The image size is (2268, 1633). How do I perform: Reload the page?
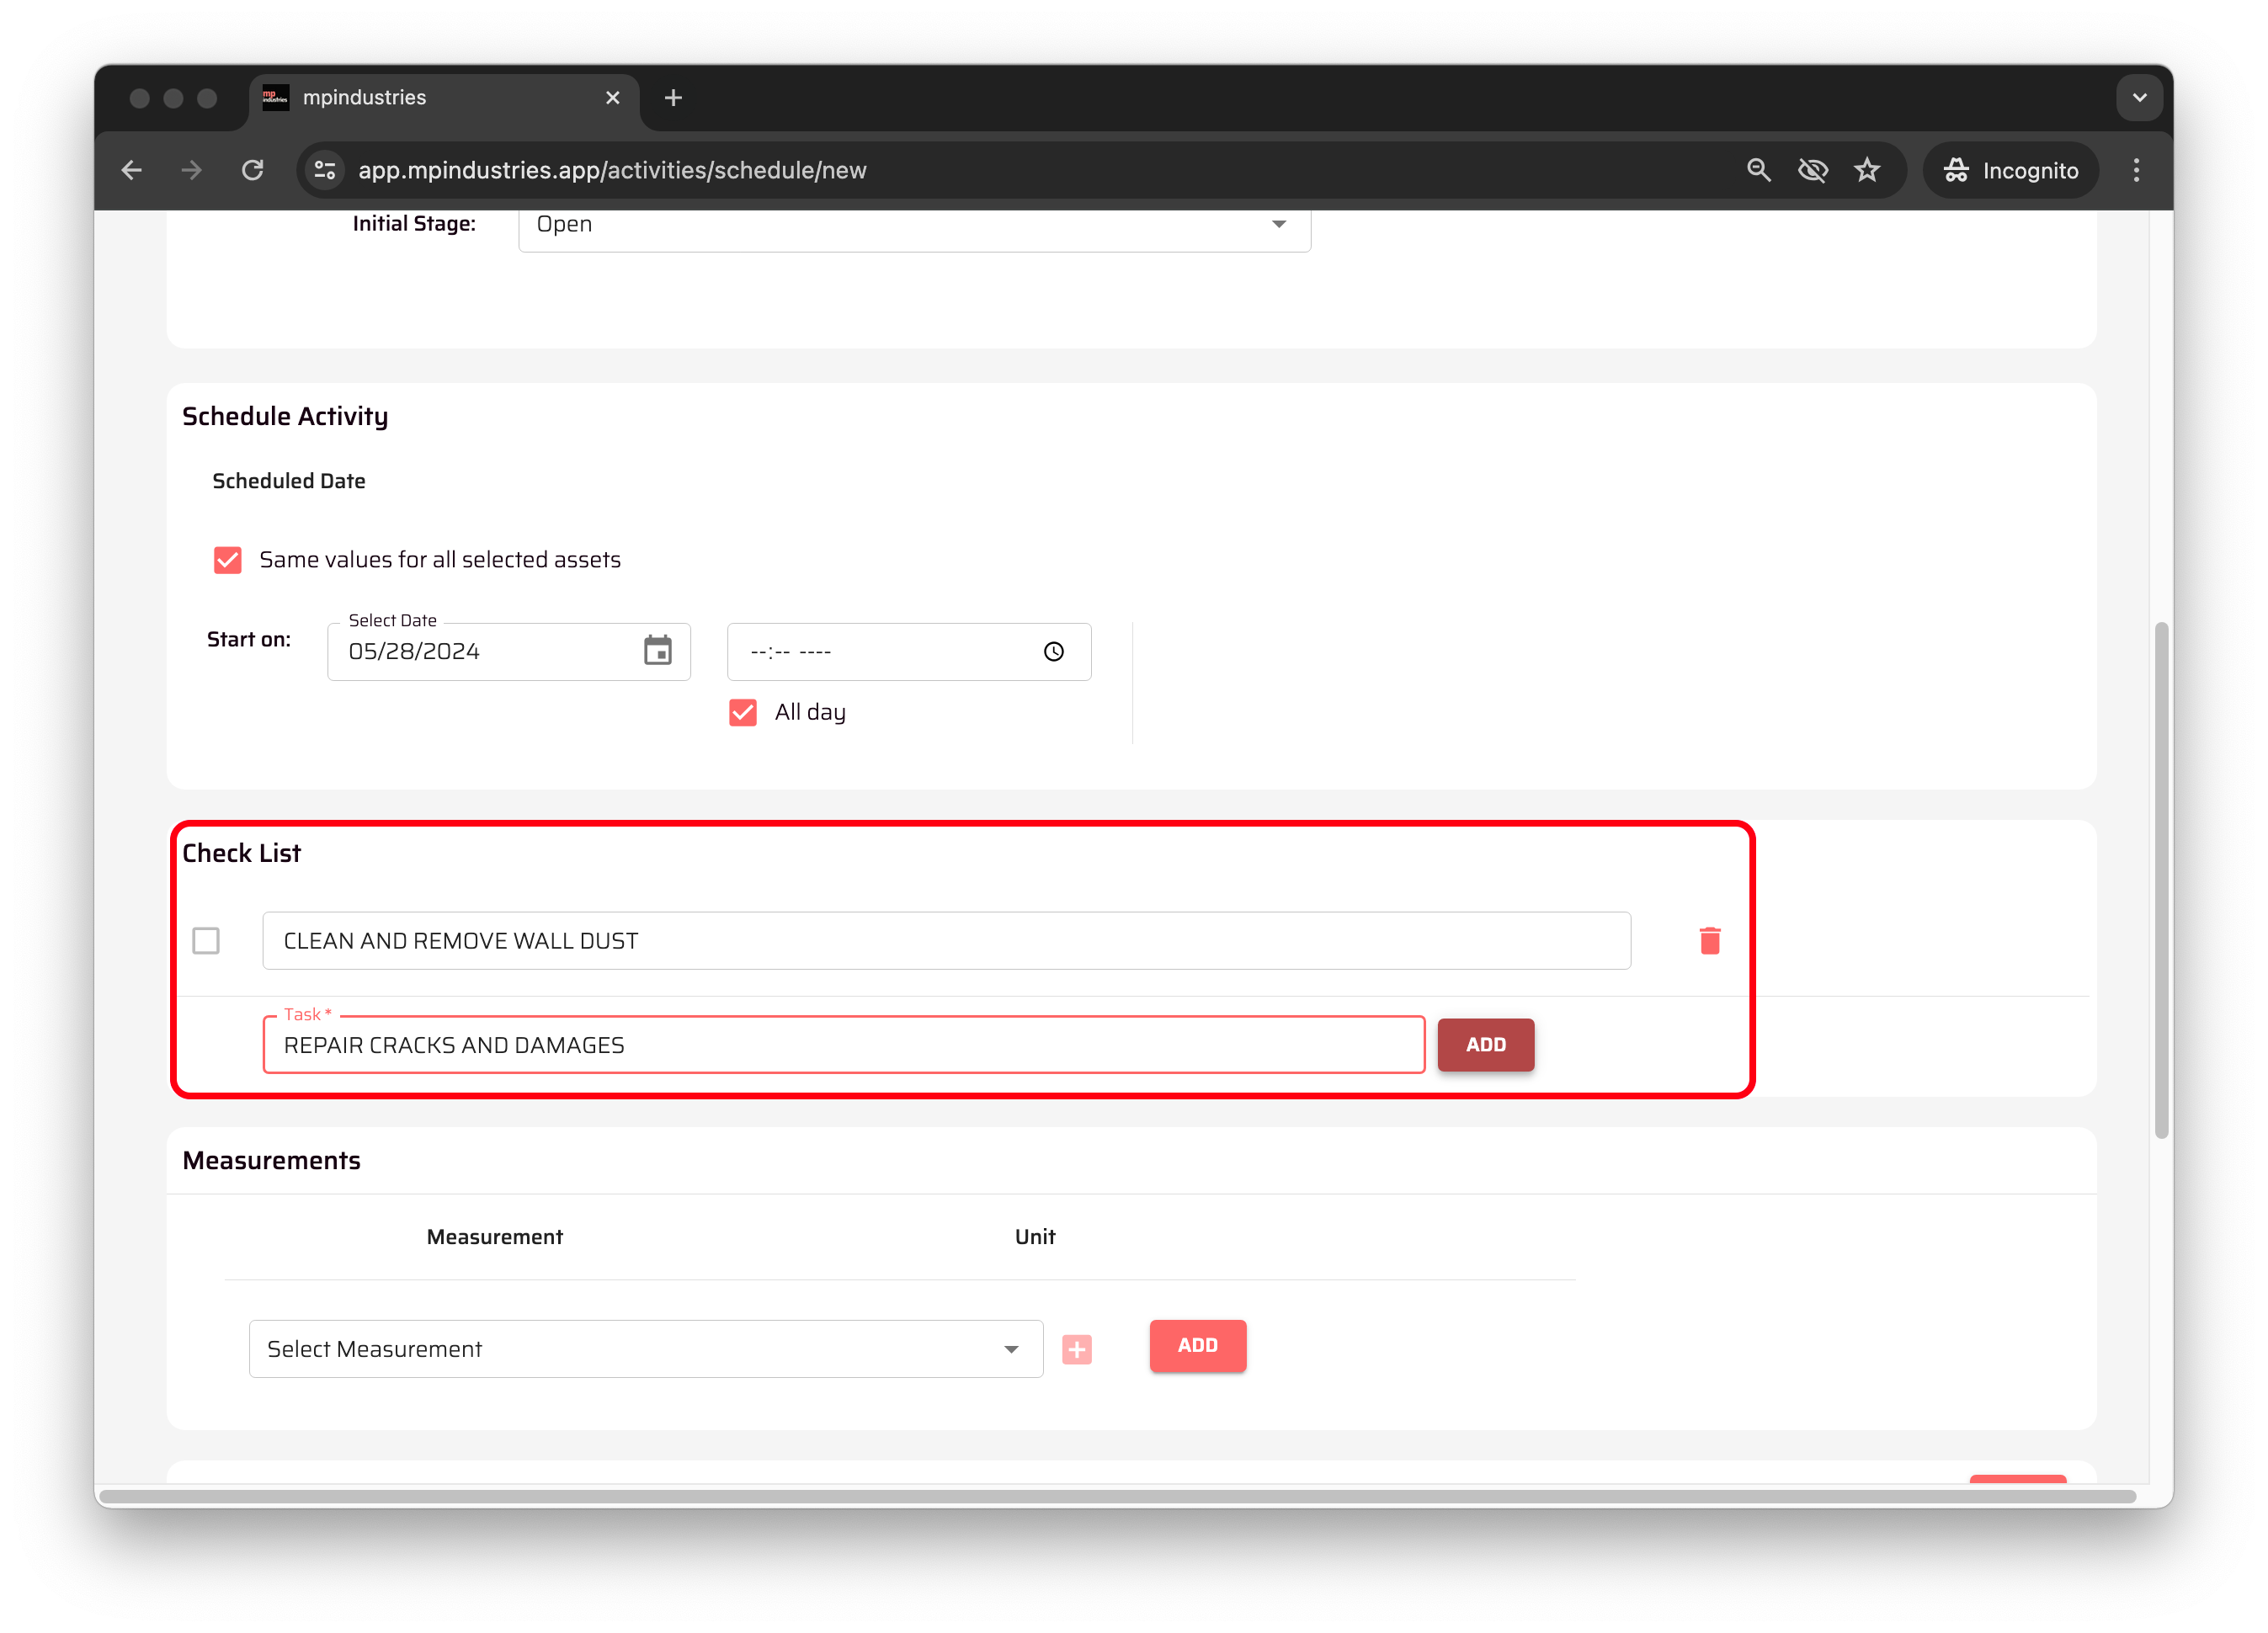253,170
